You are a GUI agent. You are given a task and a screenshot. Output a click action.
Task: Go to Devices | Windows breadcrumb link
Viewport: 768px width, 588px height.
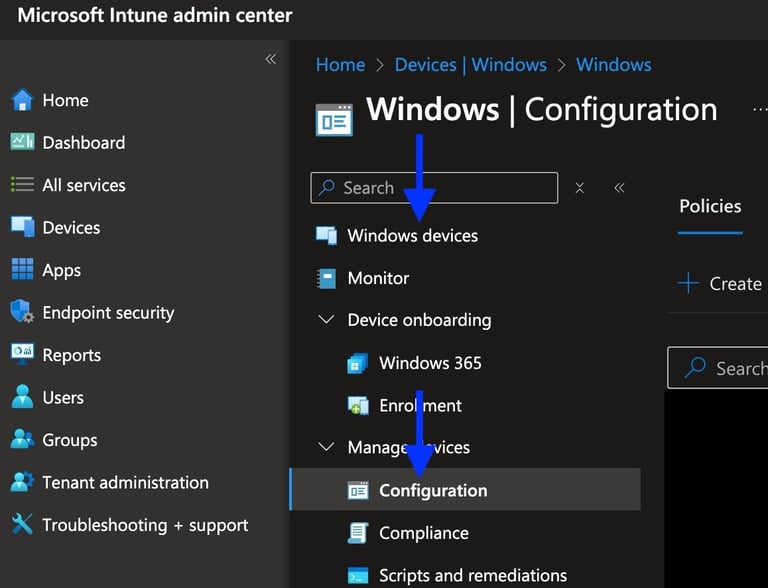click(x=471, y=65)
